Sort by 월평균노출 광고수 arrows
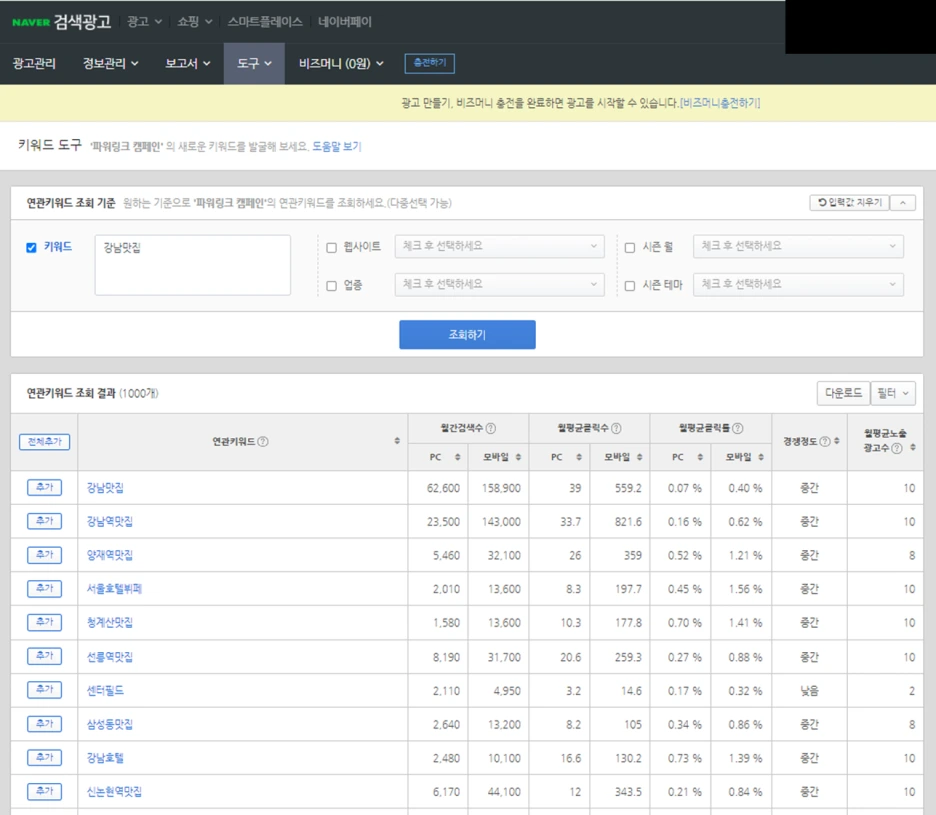The height and width of the screenshot is (815, 936). point(913,447)
